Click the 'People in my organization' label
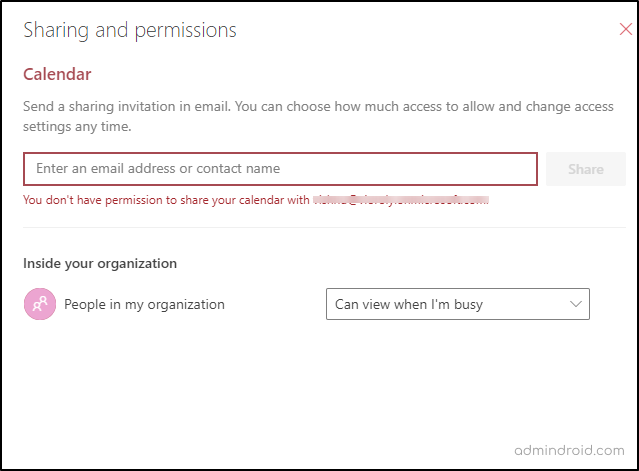This screenshot has width=639, height=471. tap(144, 304)
